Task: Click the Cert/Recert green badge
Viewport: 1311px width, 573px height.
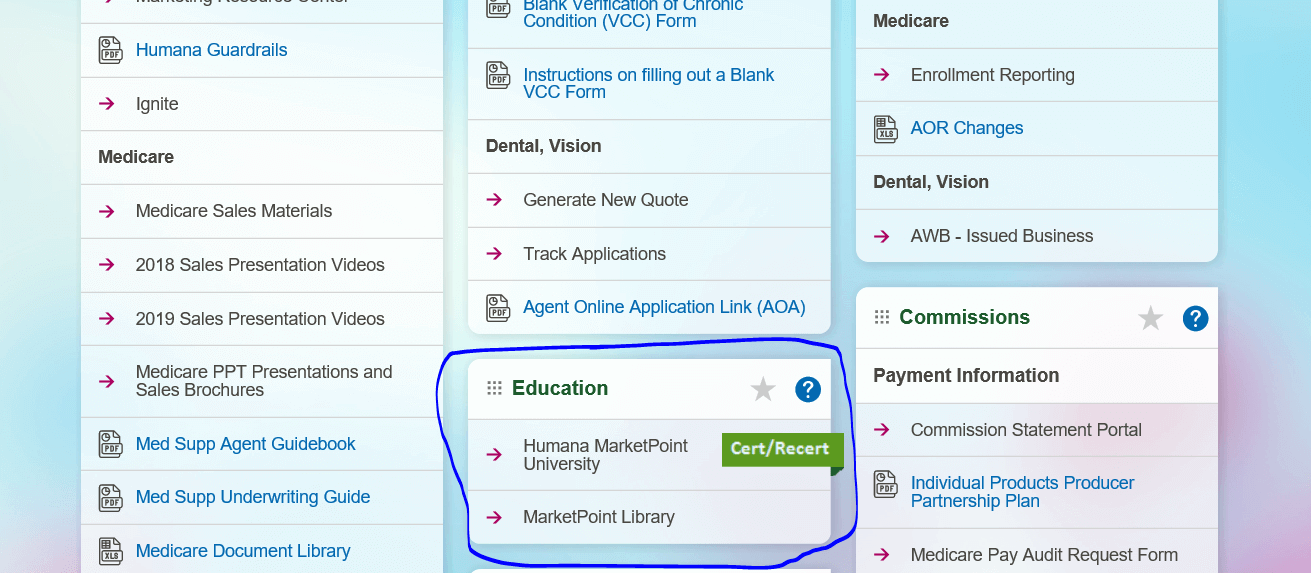Action: pyautogui.click(x=783, y=450)
